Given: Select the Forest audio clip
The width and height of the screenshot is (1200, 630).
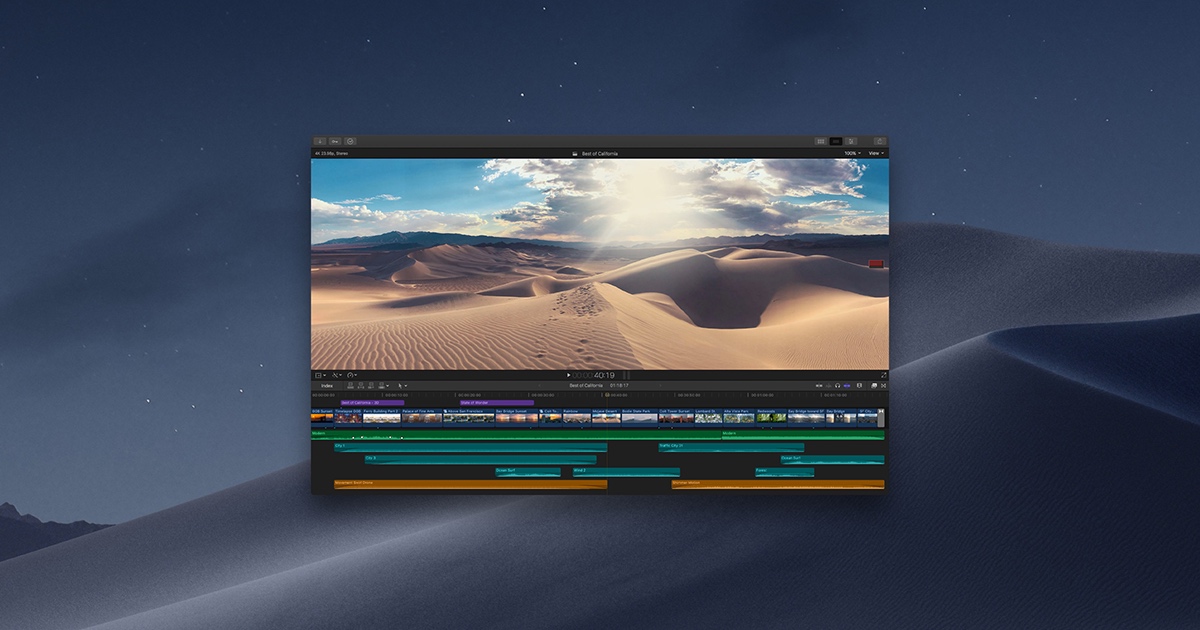Looking at the screenshot, I should point(784,472).
